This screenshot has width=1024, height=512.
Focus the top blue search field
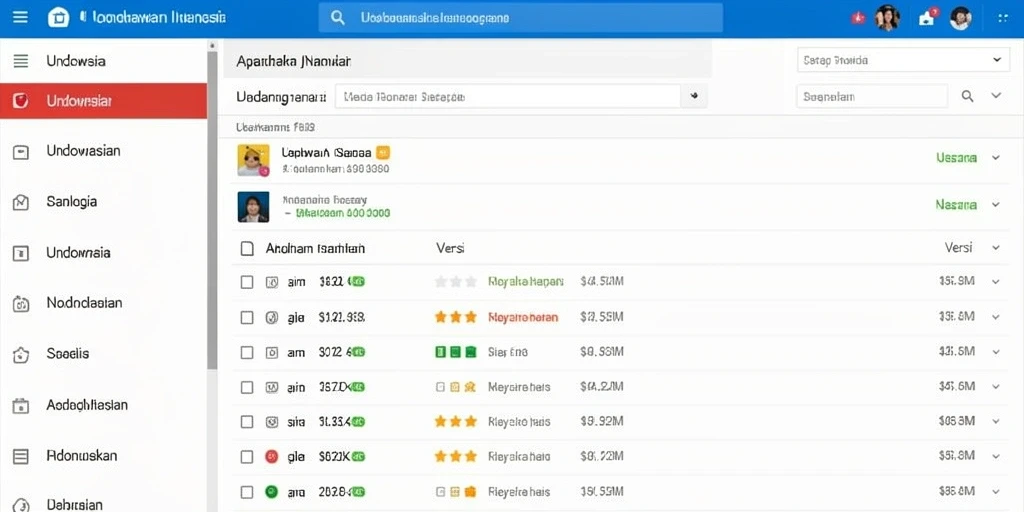pos(520,18)
